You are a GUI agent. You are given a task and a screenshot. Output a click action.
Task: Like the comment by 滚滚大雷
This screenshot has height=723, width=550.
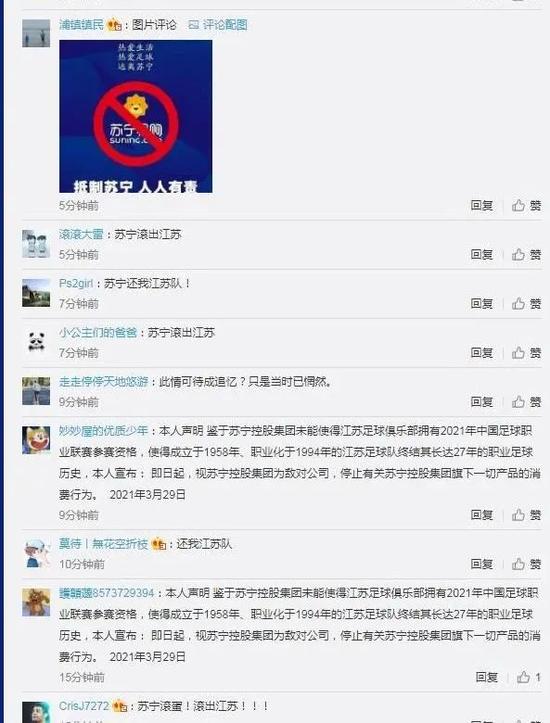526,255
